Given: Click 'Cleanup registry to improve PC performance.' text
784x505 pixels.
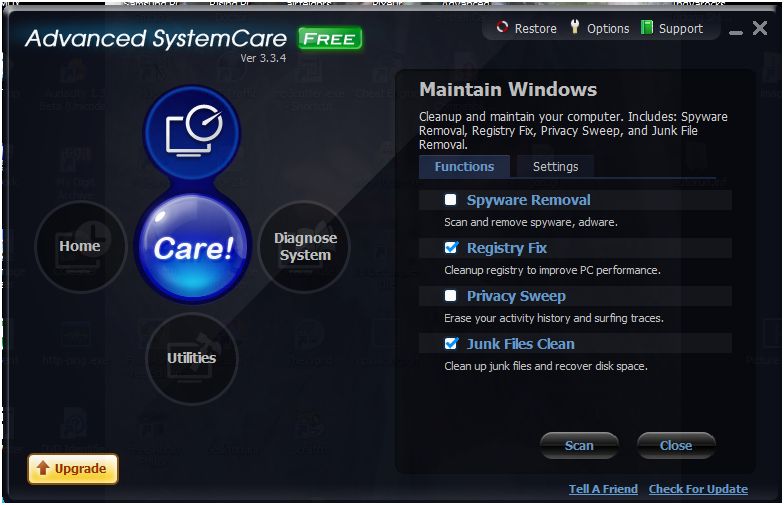Looking at the screenshot, I should tap(552, 270).
